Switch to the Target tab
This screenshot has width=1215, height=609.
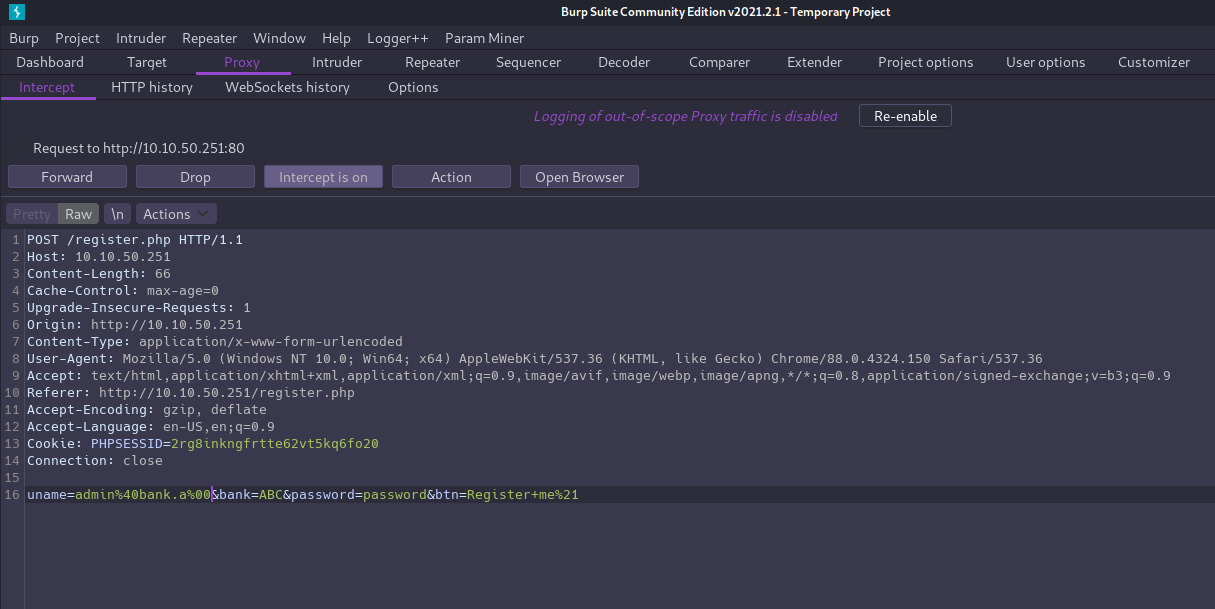click(x=147, y=62)
